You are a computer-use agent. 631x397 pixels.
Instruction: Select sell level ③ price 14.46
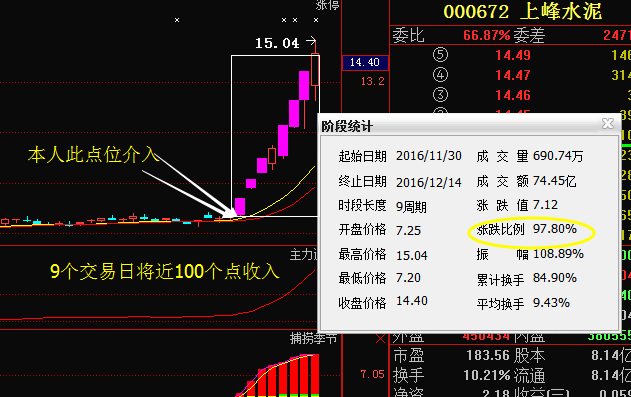513,95
